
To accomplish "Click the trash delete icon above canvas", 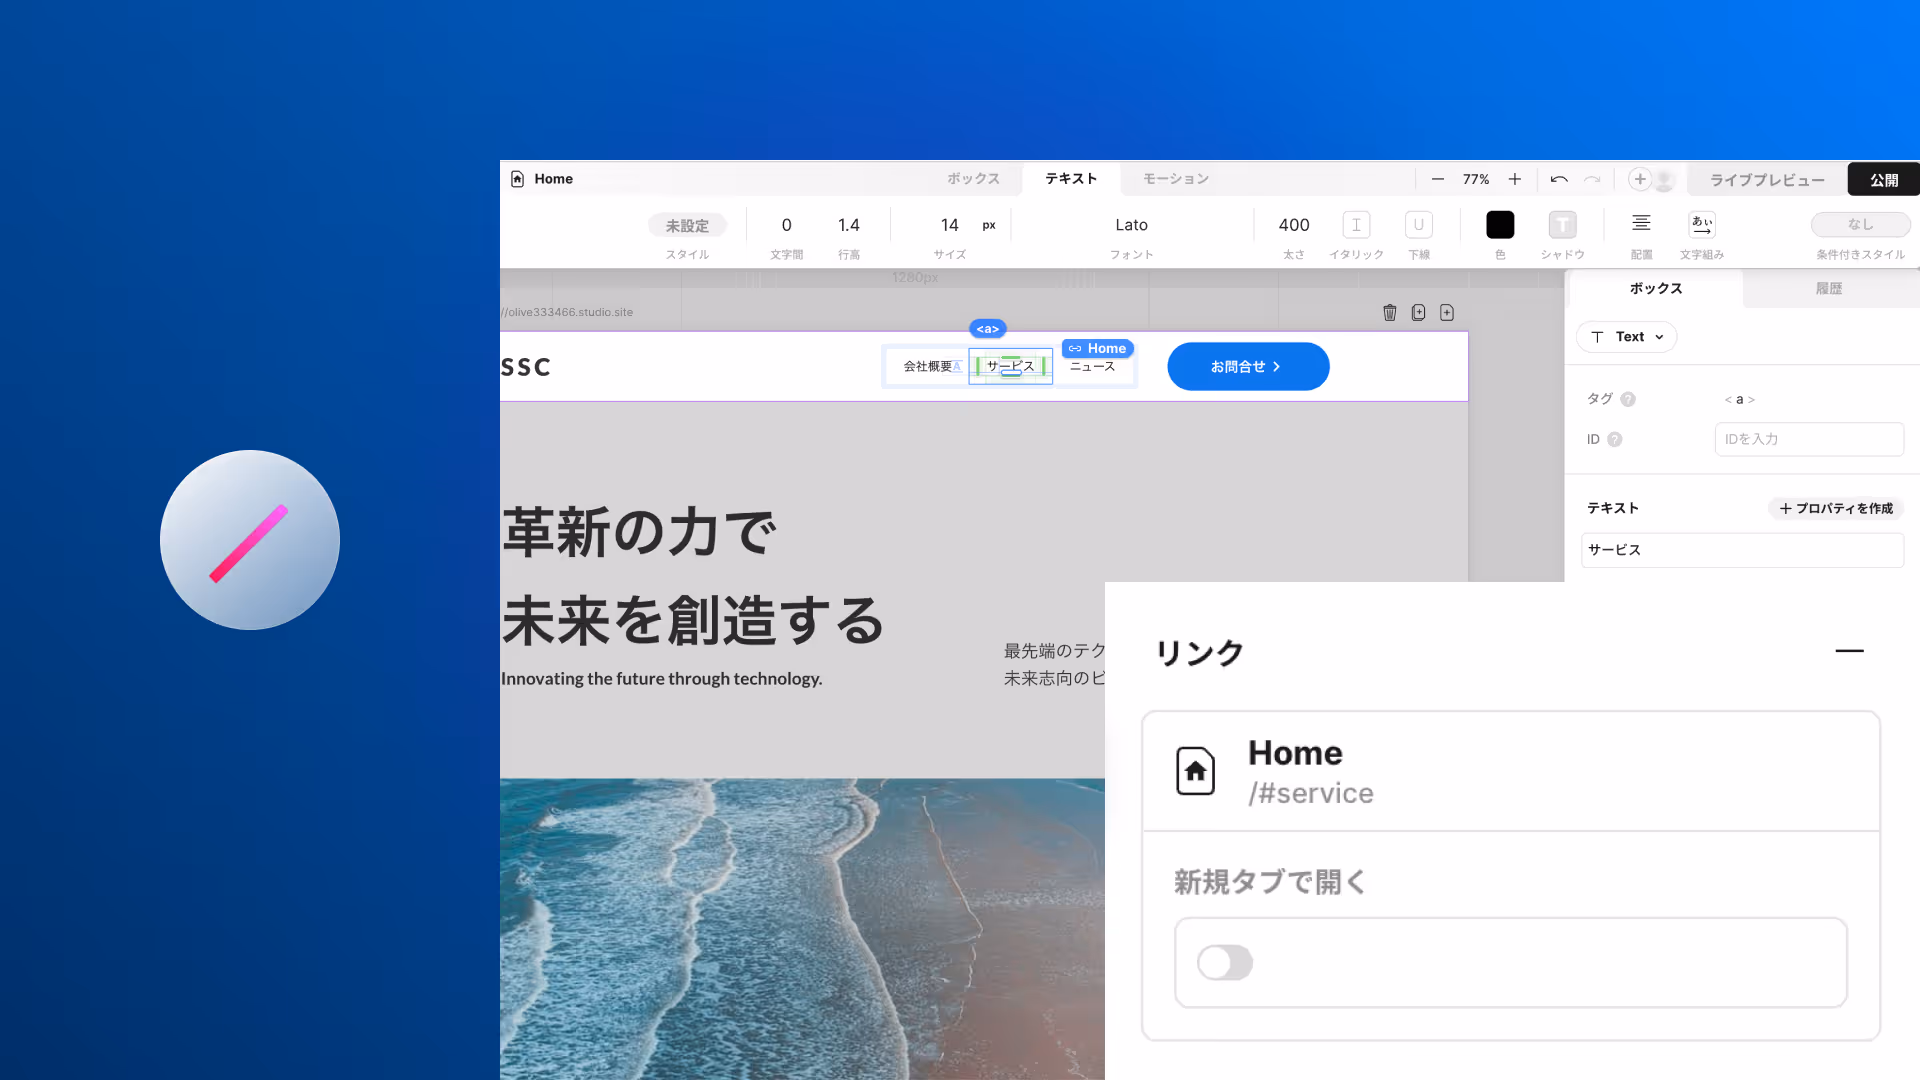I will (x=1389, y=313).
